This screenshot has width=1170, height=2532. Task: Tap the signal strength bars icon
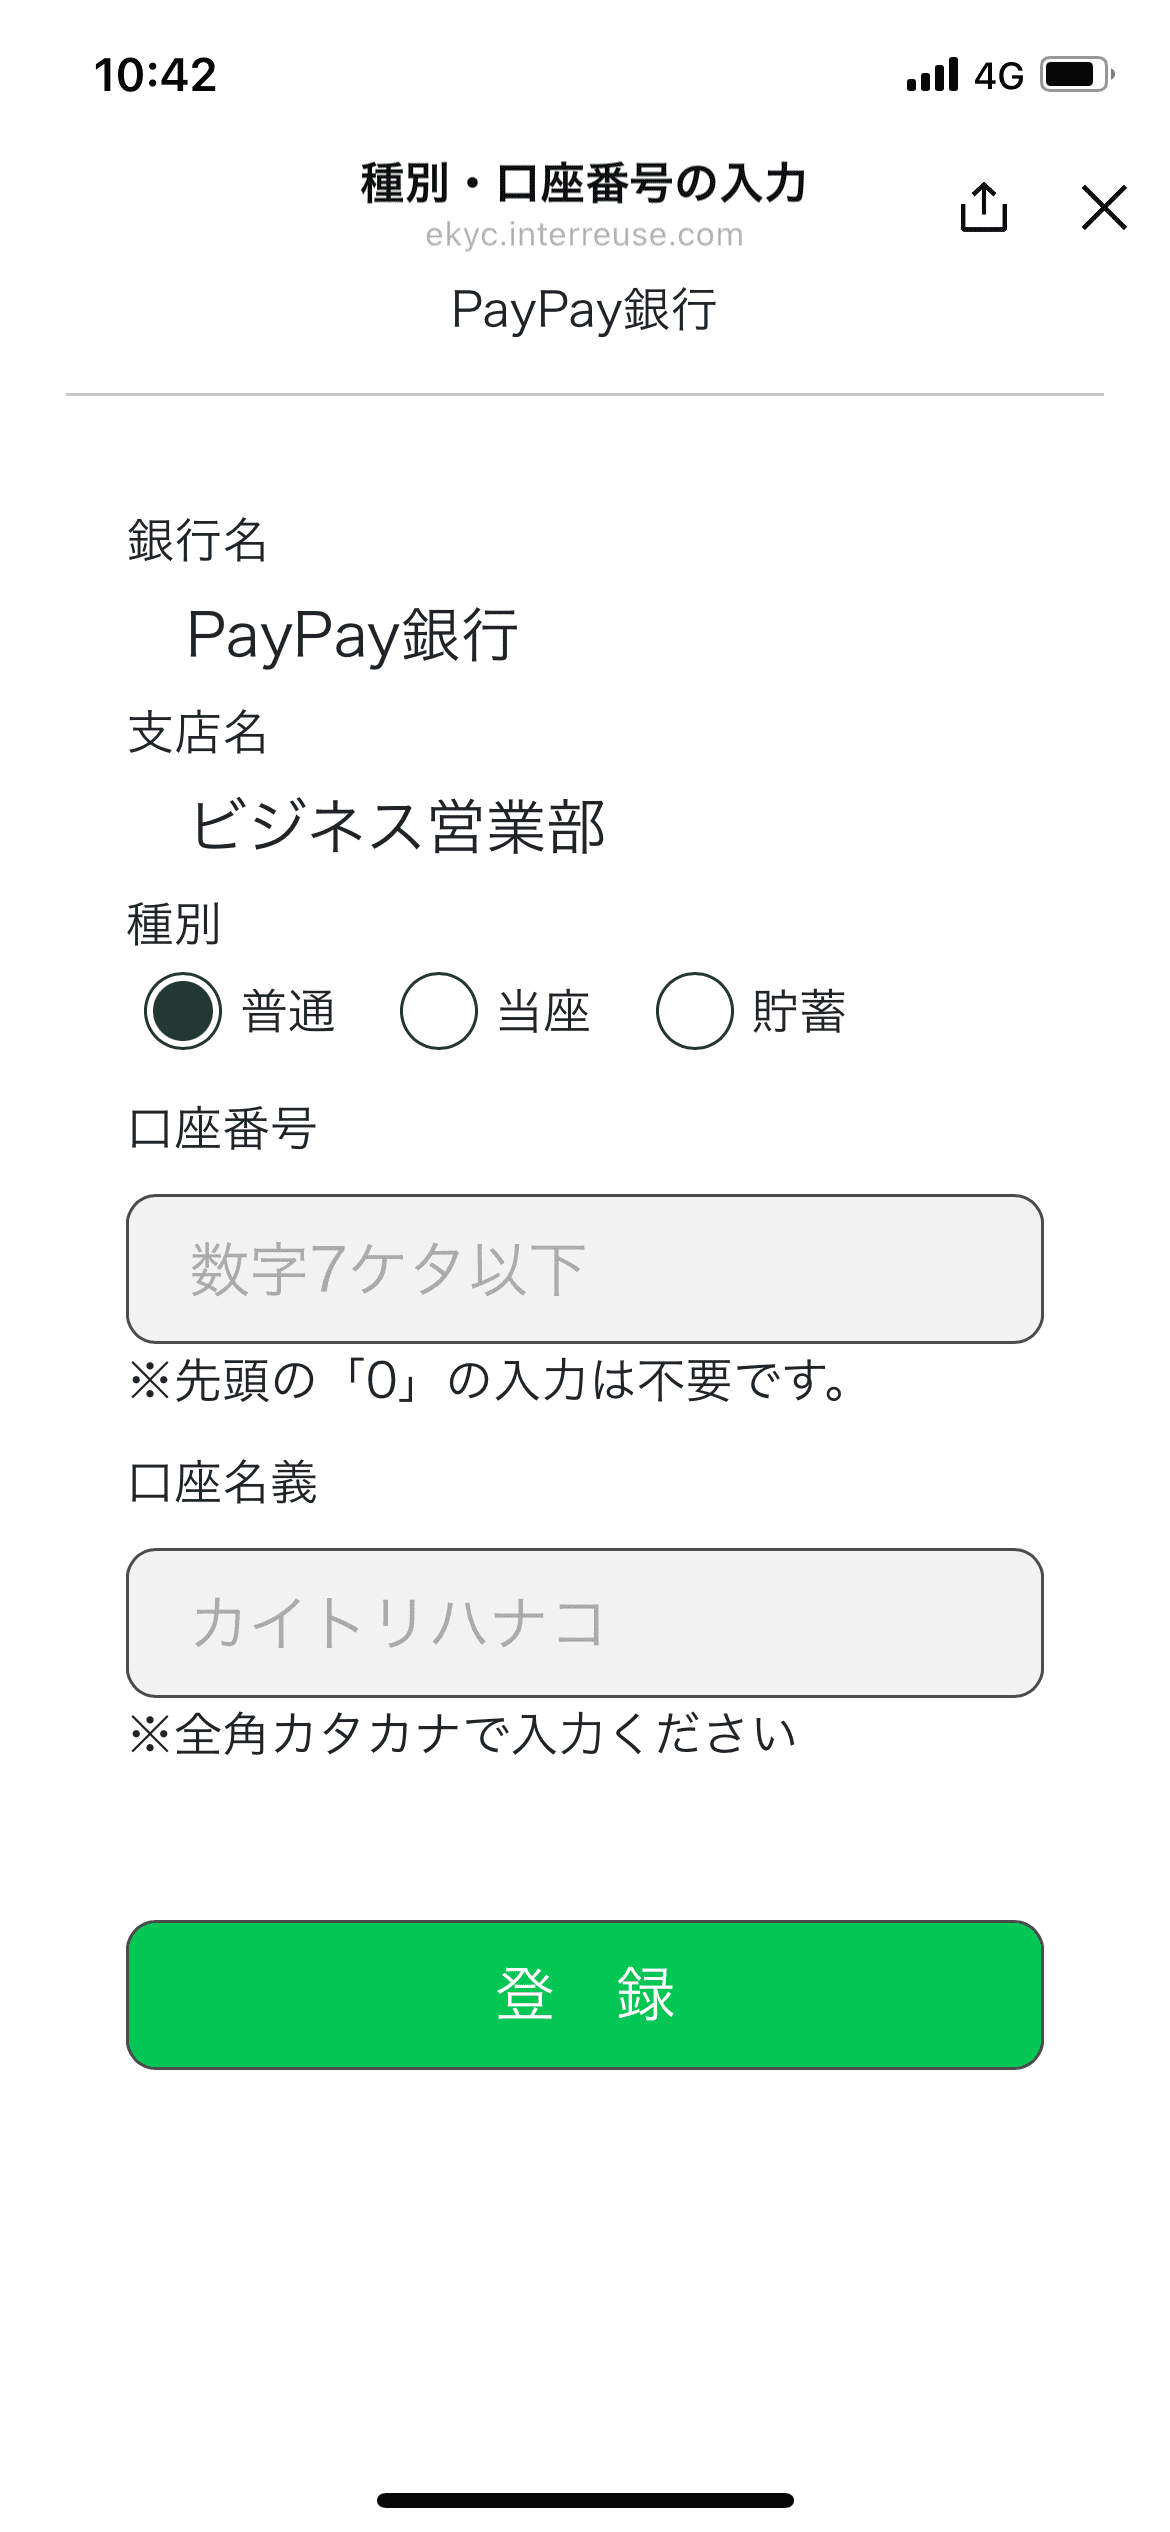click(932, 75)
